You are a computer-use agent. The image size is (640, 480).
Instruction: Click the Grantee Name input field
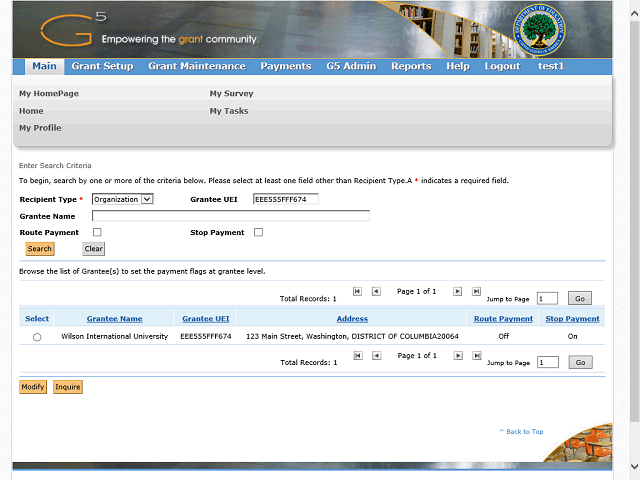[231, 216]
